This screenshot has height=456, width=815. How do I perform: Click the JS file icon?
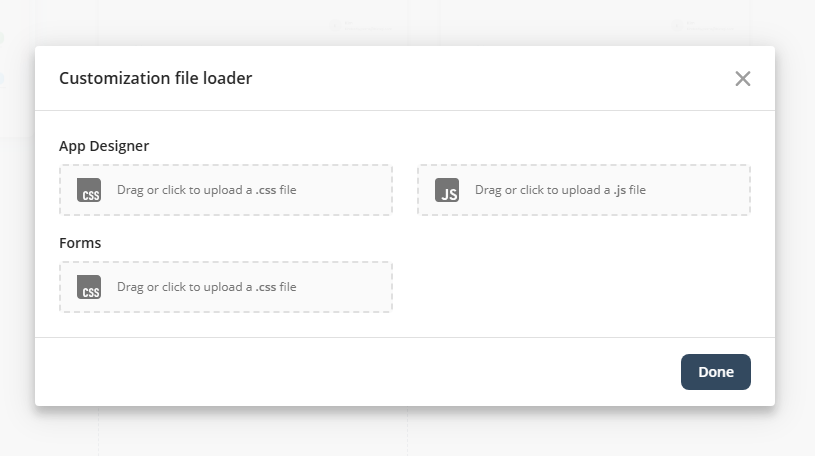click(x=447, y=190)
